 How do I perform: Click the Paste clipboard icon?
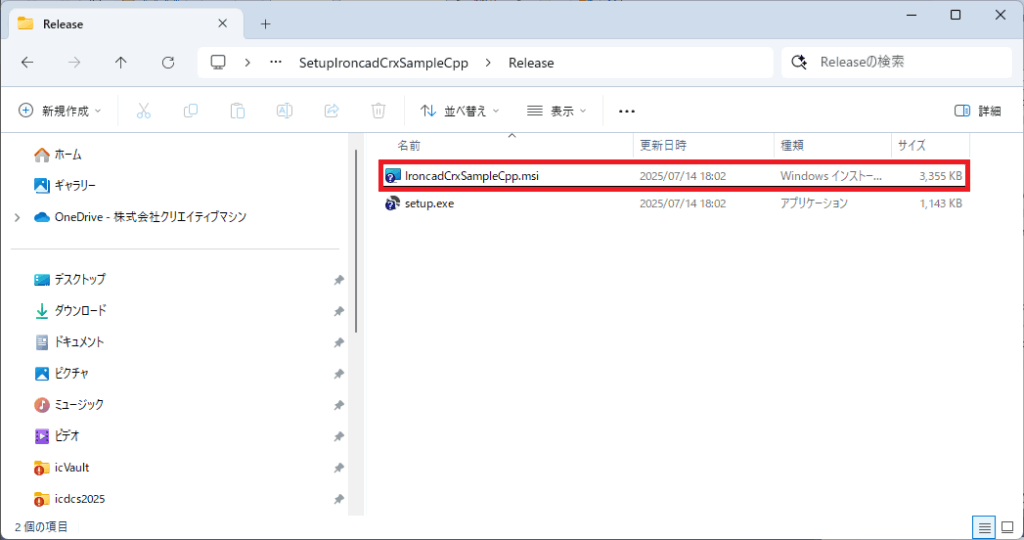coord(237,111)
